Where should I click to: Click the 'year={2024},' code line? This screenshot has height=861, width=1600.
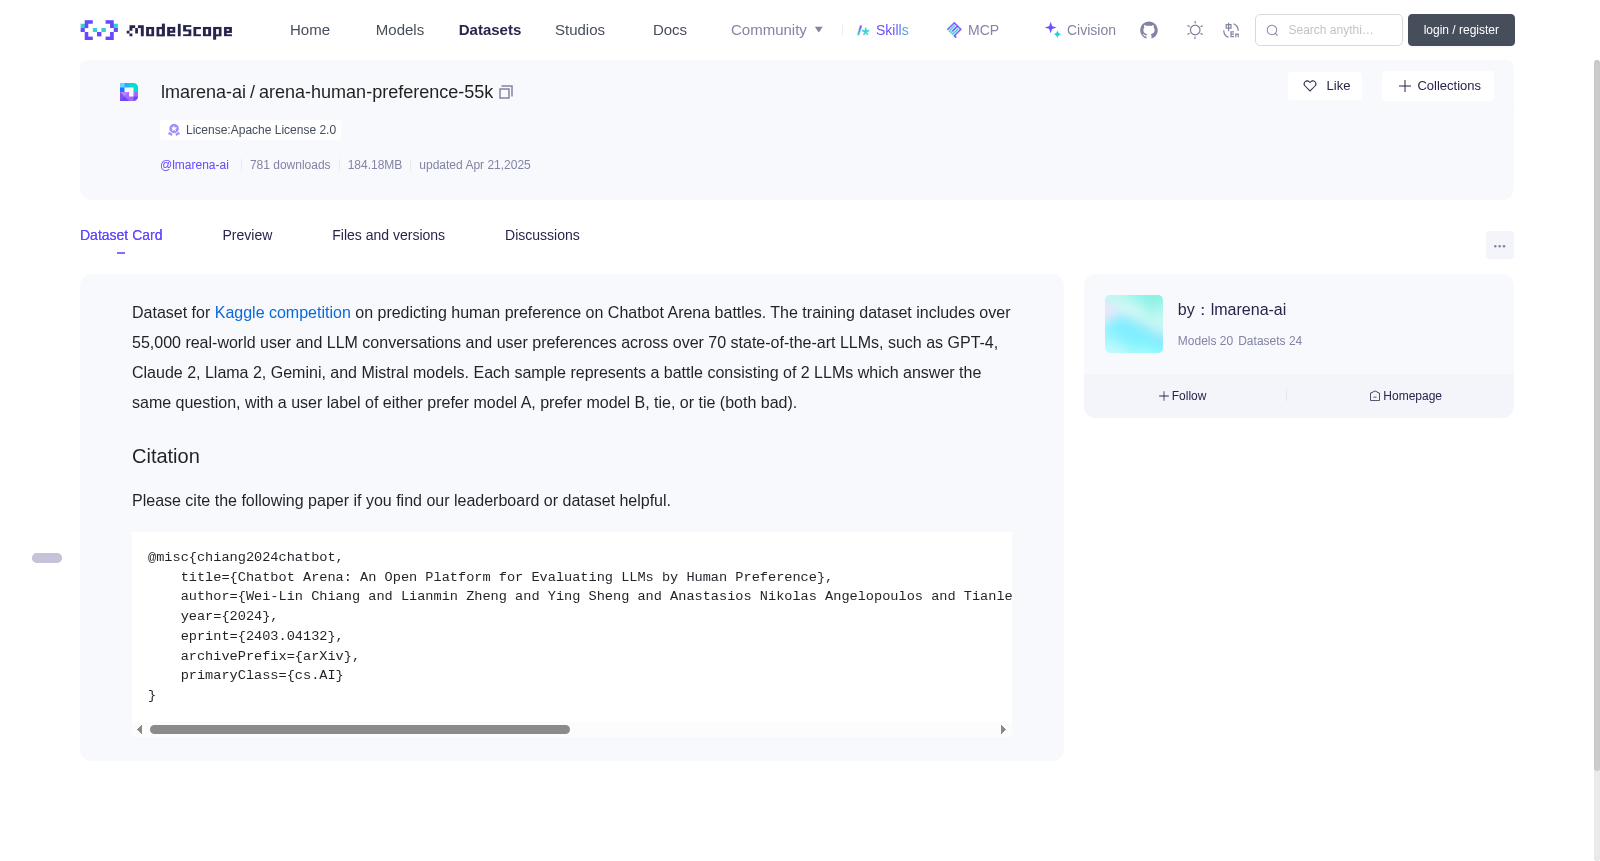pos(229,616)
